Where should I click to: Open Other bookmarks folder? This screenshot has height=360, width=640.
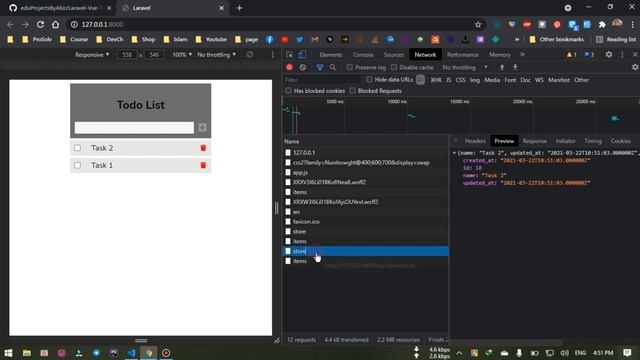tap(557, 39)
